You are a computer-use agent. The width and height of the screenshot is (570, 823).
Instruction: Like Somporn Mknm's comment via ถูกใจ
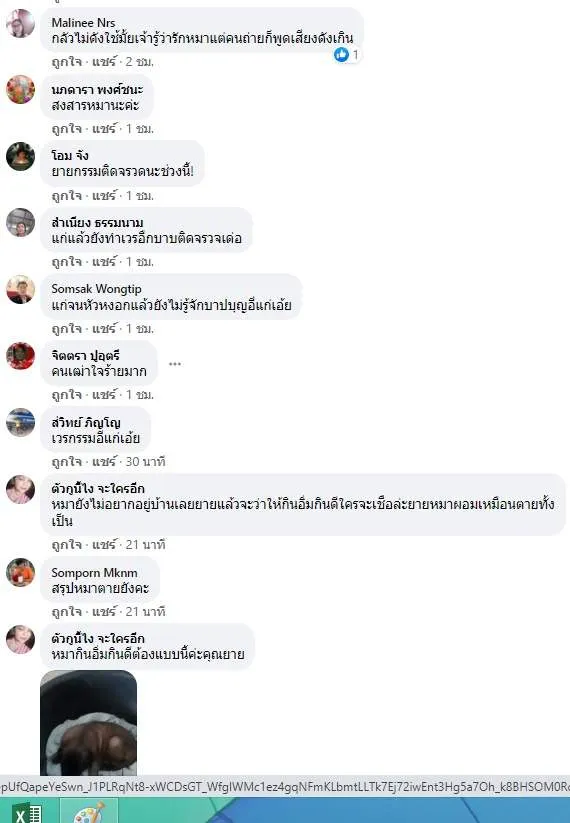tap(67, 611)
